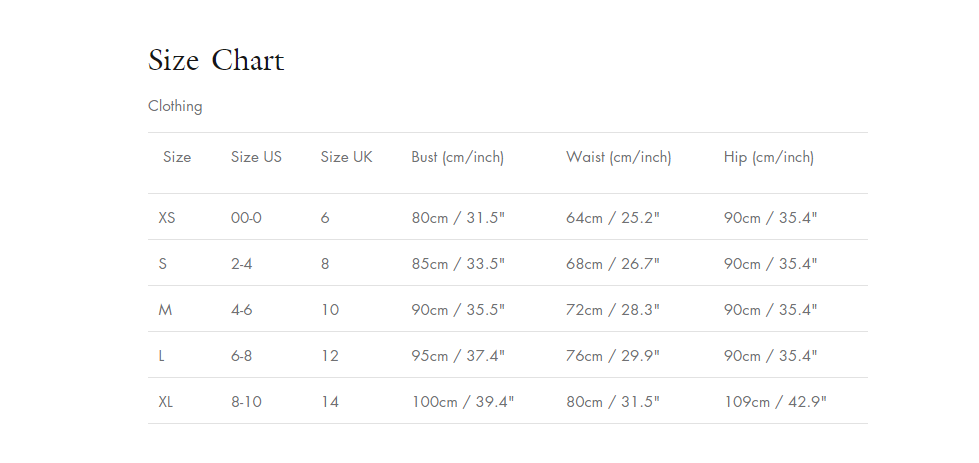
Task: Click the 00-0 US size cell
Action: (x=246, y=218)
